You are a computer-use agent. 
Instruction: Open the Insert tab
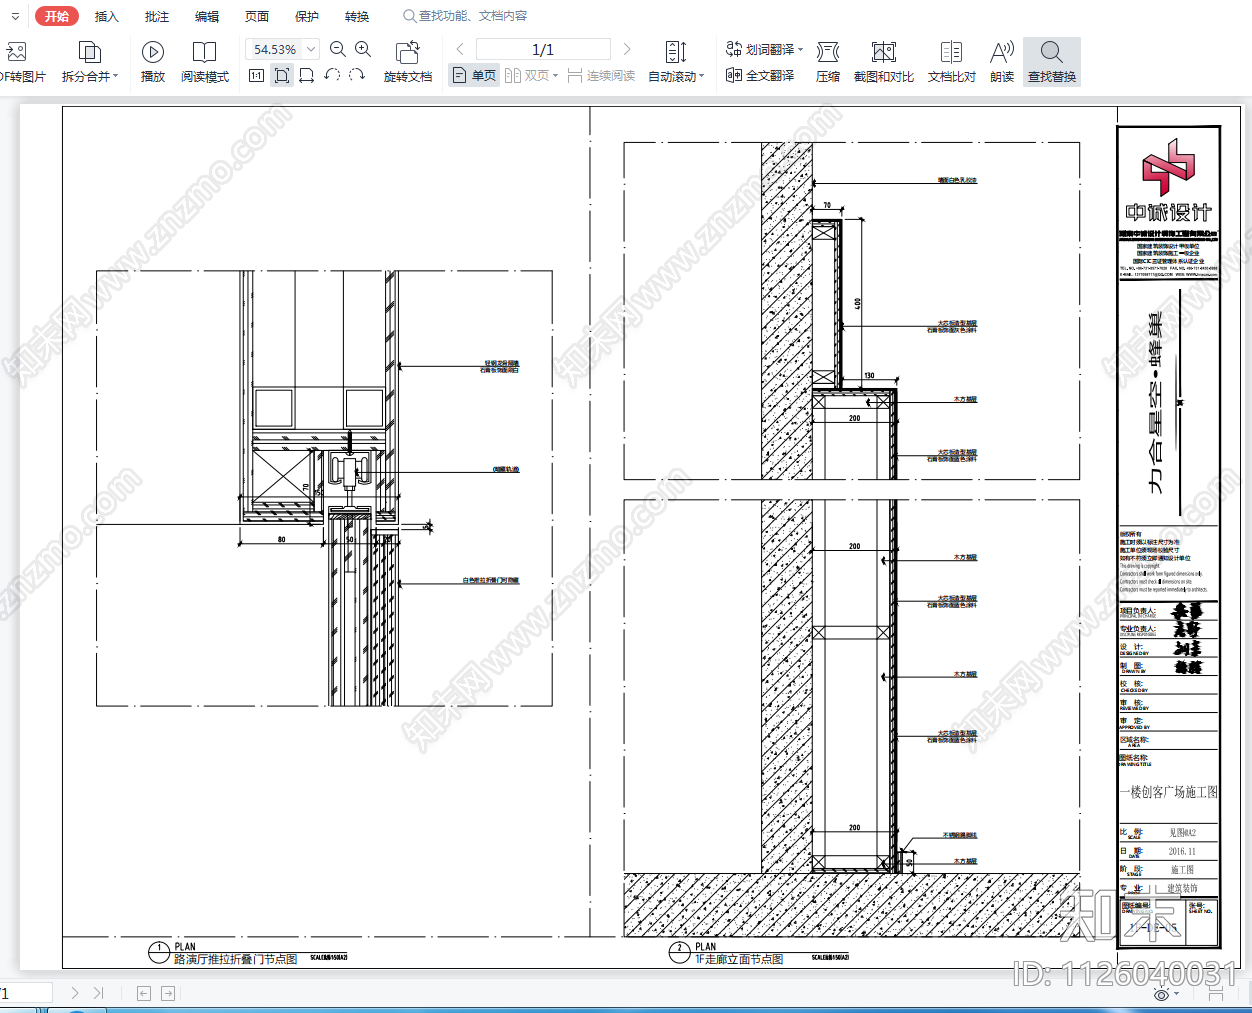[x=107, y=16]
